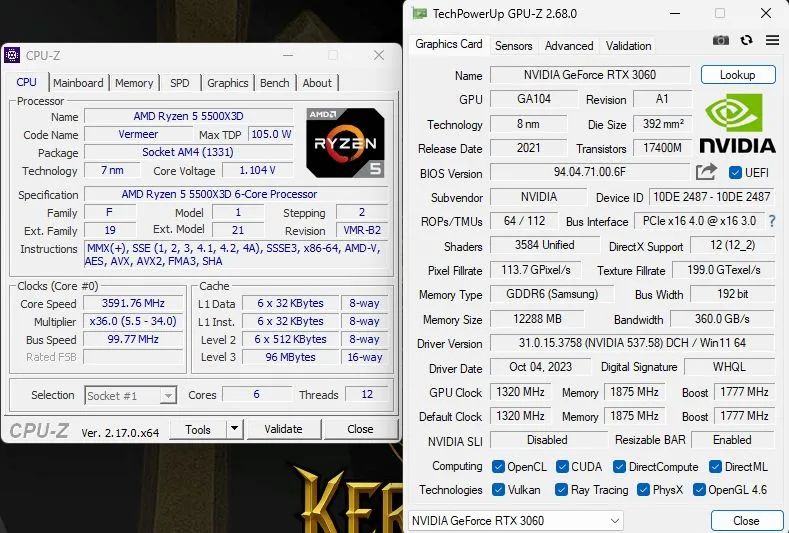Click the NVIDIA logo in GPU-Z
The width and height of the screenshot is (789, 533).
(x=737, y=124)
